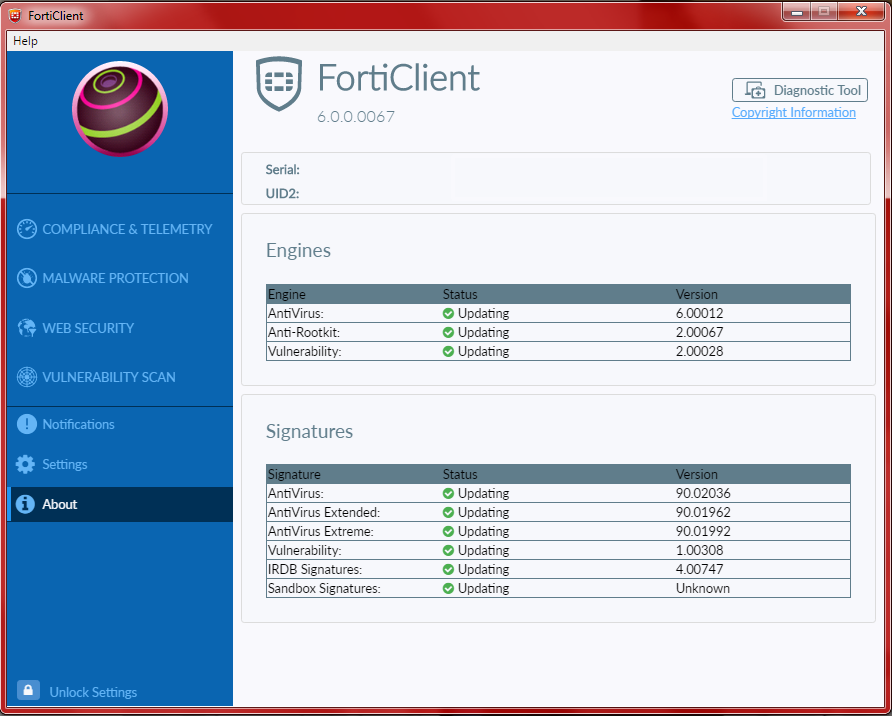892x716 pixels.
Task: Open the Help menu
Action: pos(26,41)
